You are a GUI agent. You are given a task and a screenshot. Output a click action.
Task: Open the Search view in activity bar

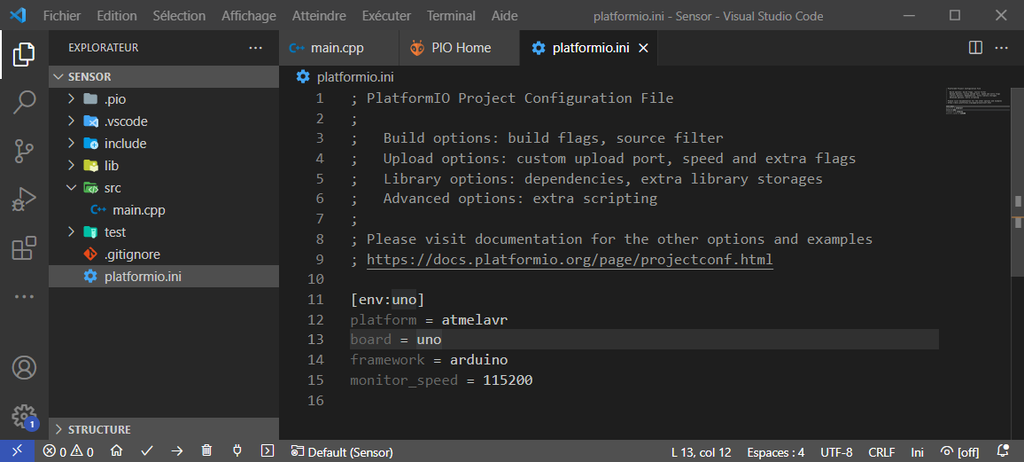(x=24, y=102)
